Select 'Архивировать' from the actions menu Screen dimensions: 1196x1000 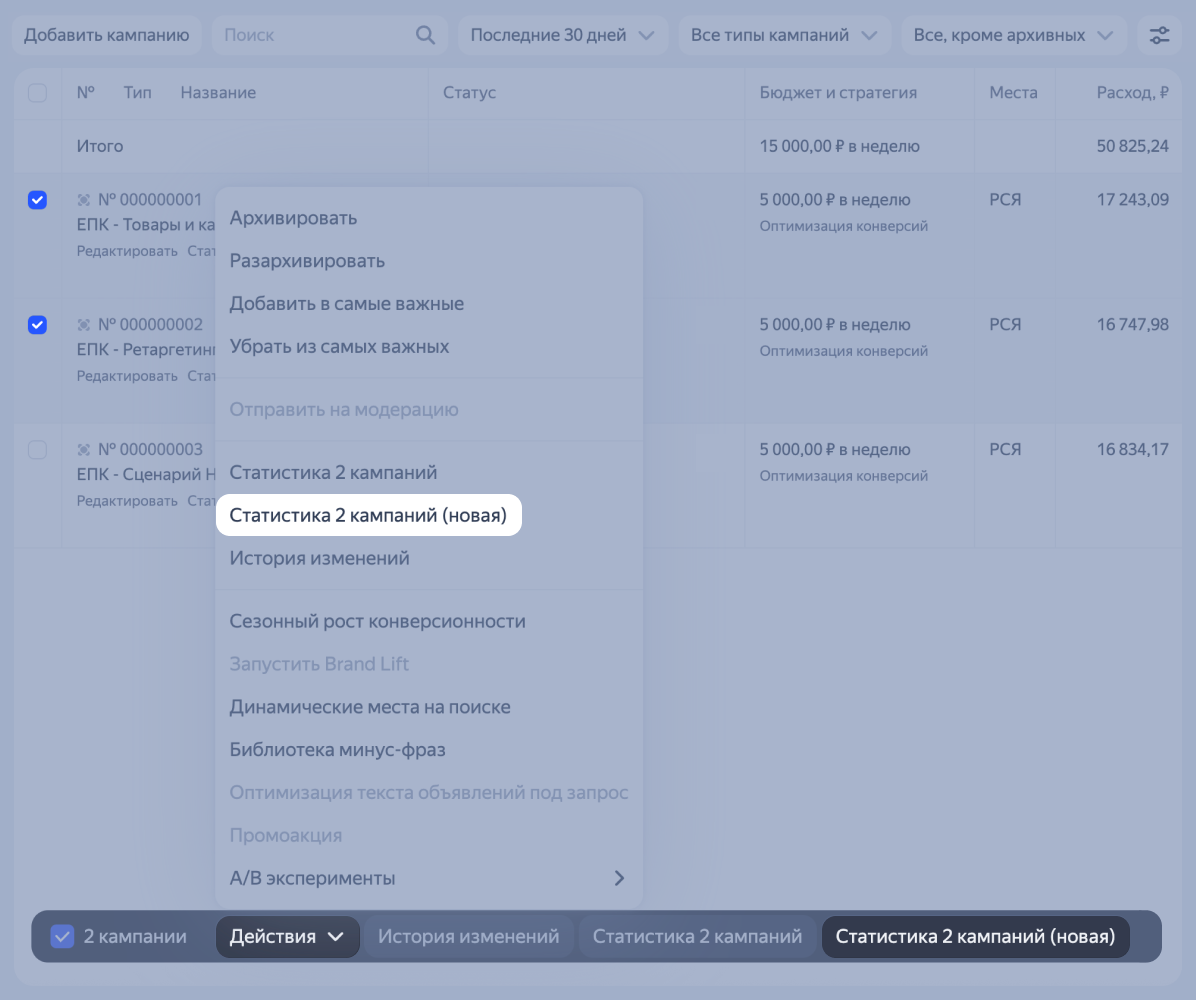coord(293,218)
